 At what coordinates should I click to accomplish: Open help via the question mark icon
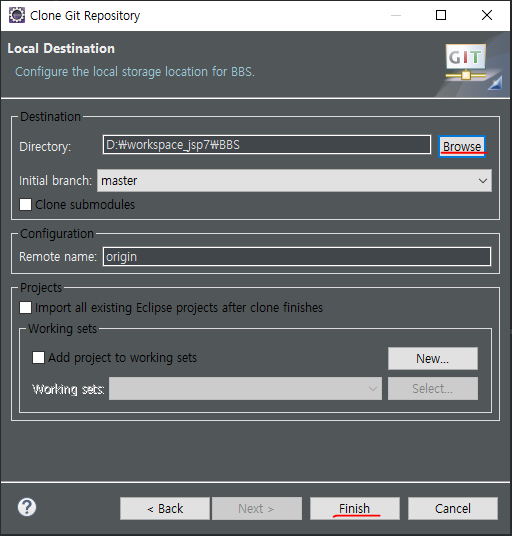click(x=27, y=507)
